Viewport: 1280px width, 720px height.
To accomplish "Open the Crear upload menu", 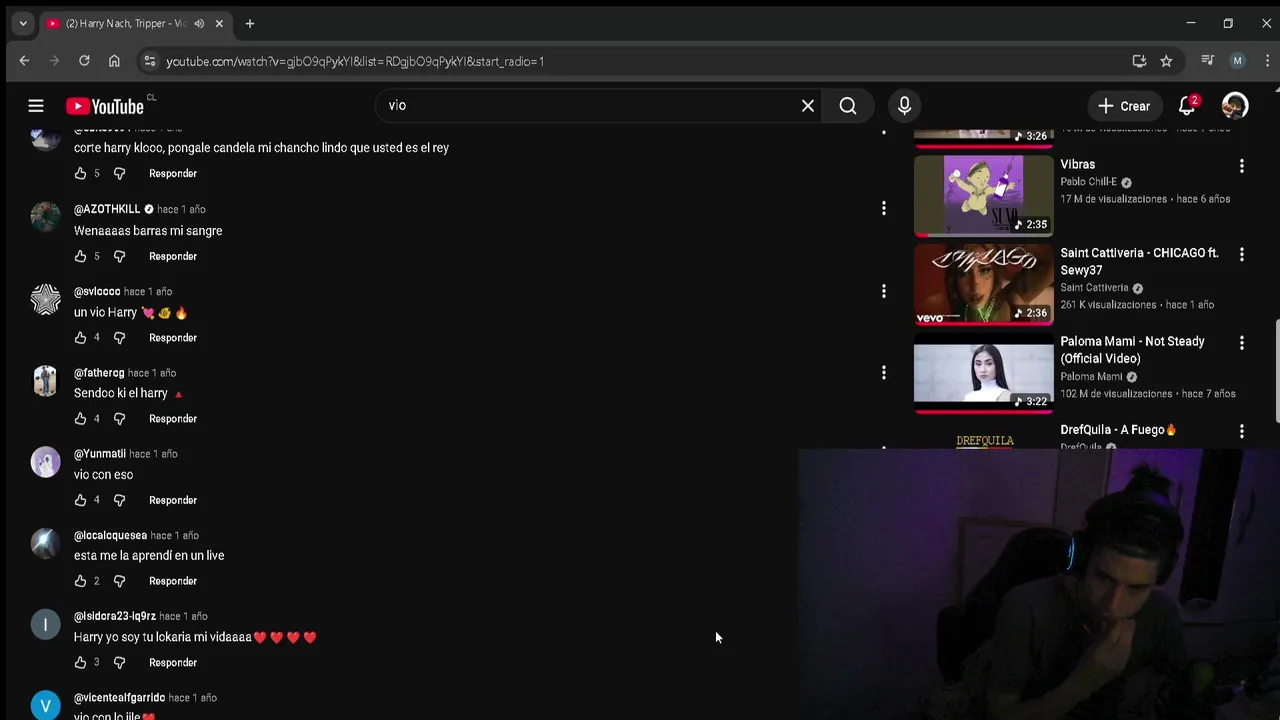I will [1124, 106].
